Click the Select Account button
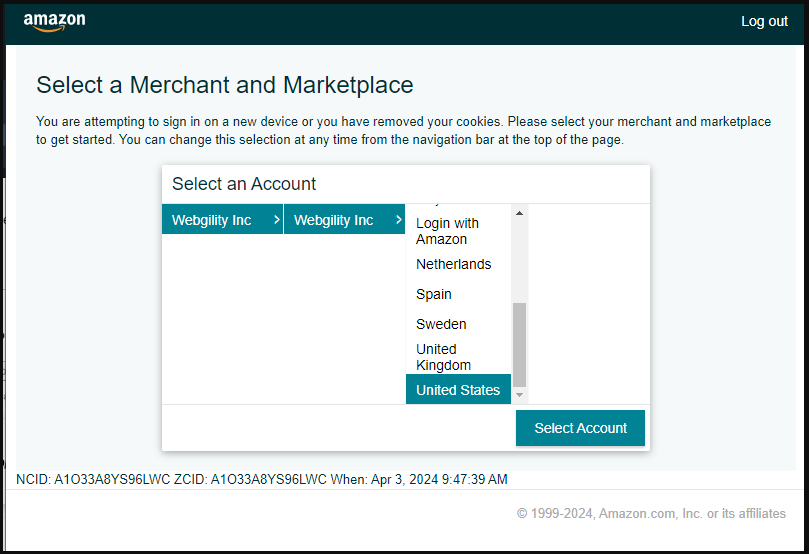The height and width of the screenshot is (554, 809). click(x=580, y=428)
